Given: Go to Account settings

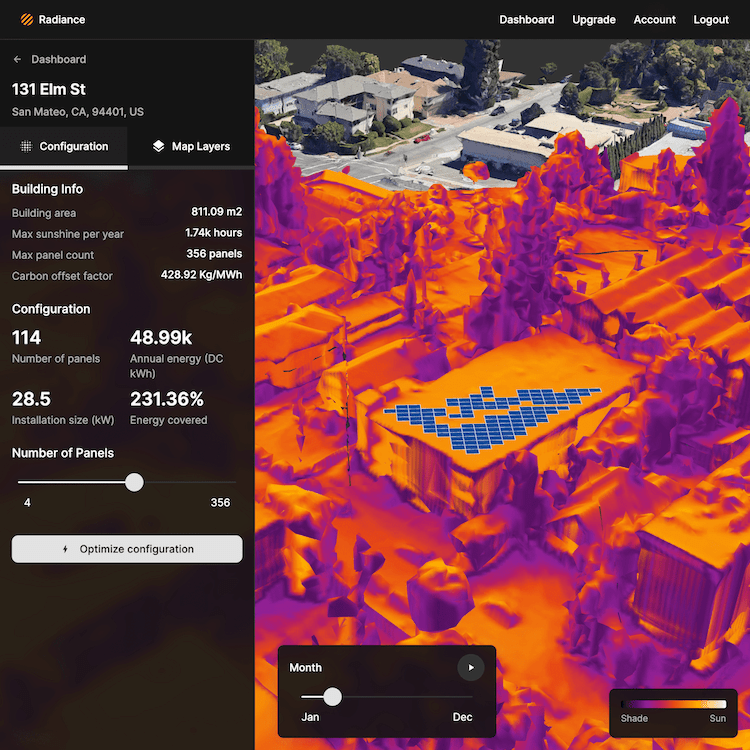Looking at the screenshot, I should tap(654, 20).
